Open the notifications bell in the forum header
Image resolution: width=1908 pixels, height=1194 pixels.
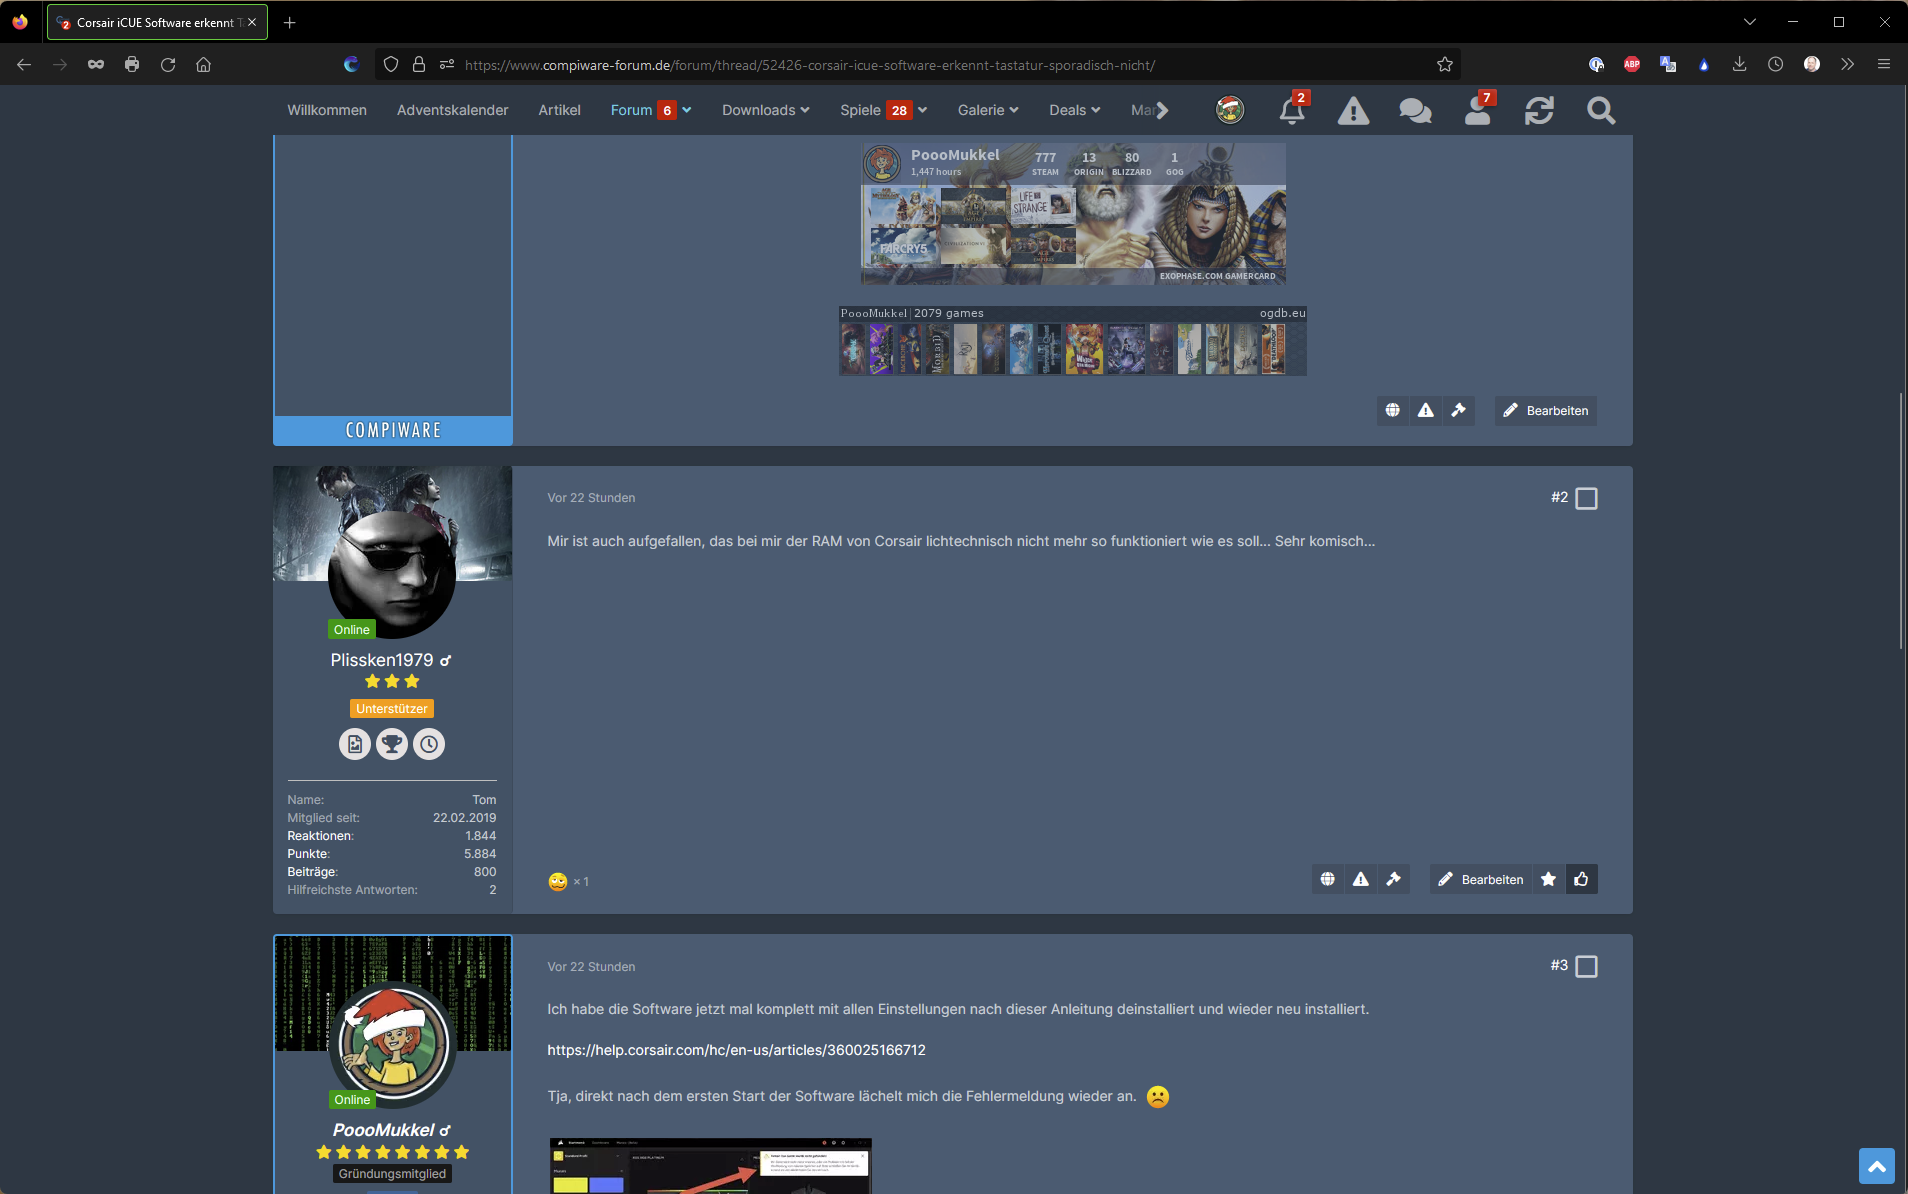[x=1292, y=110]
